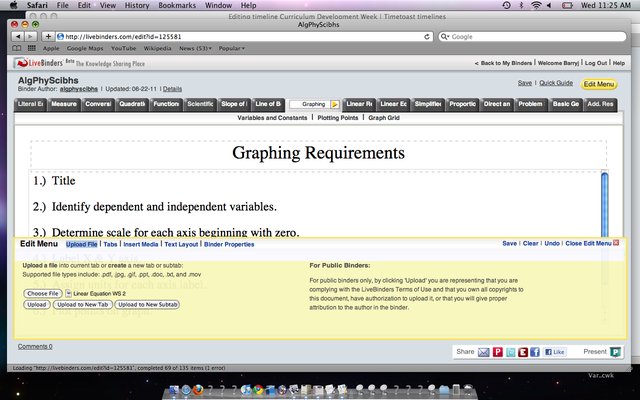
Task: Add bookmark with plus button
Action: (x=48, y=36)
